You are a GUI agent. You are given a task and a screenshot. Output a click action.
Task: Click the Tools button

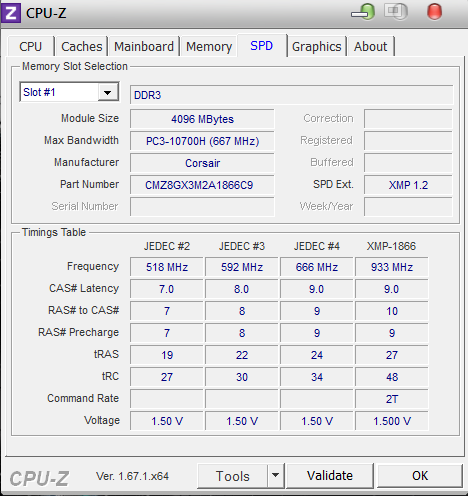pos(233,476)
